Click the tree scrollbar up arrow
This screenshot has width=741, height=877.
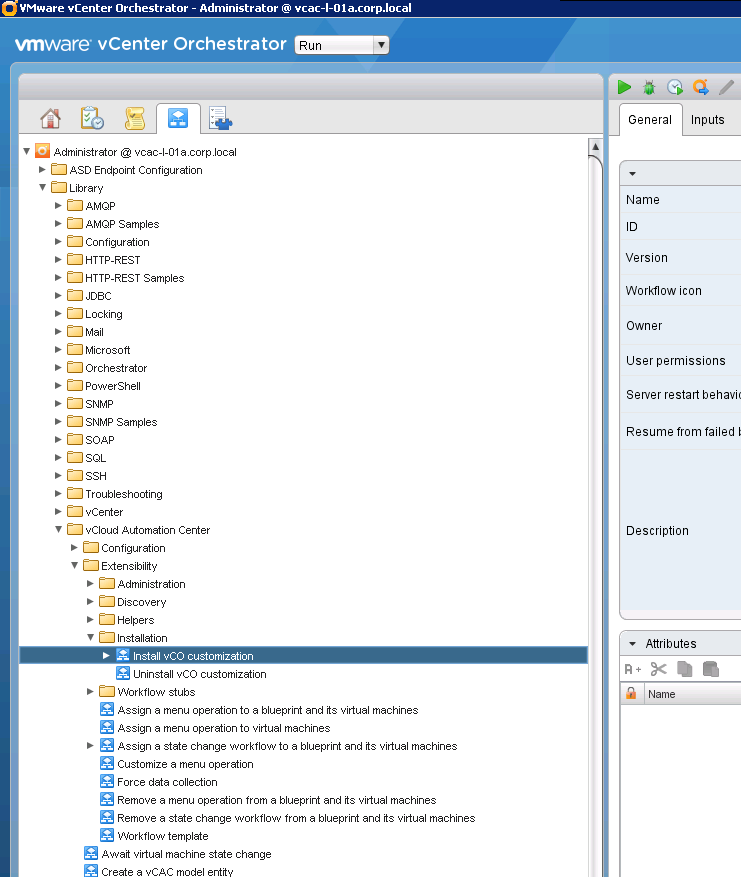click(x=596, y=147)
